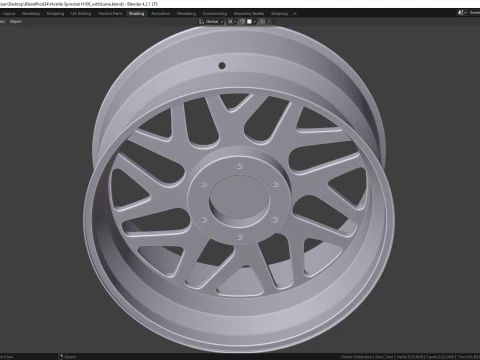The image size is (480, 360).
Task: Switch to the Rendering workspace tab
Action: (186, 14)
